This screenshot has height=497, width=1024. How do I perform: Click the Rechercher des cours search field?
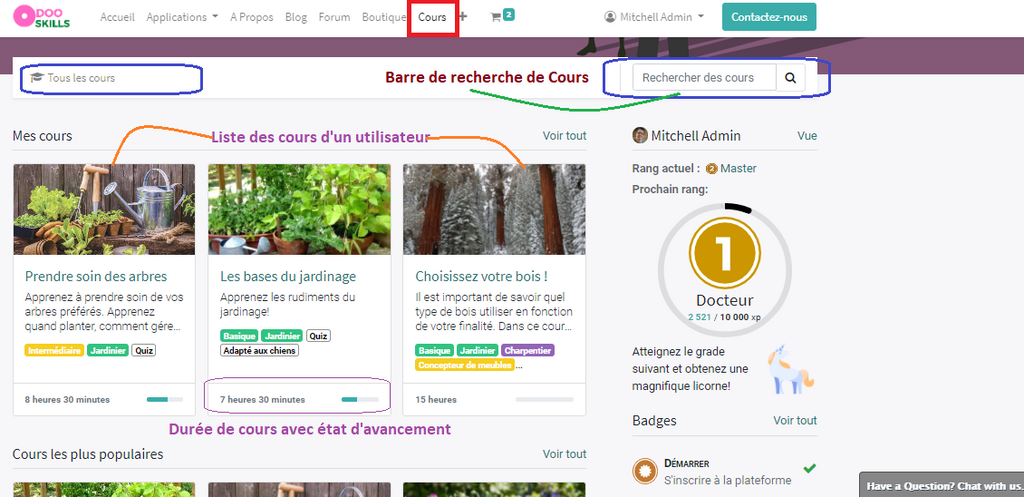point(705,78)
